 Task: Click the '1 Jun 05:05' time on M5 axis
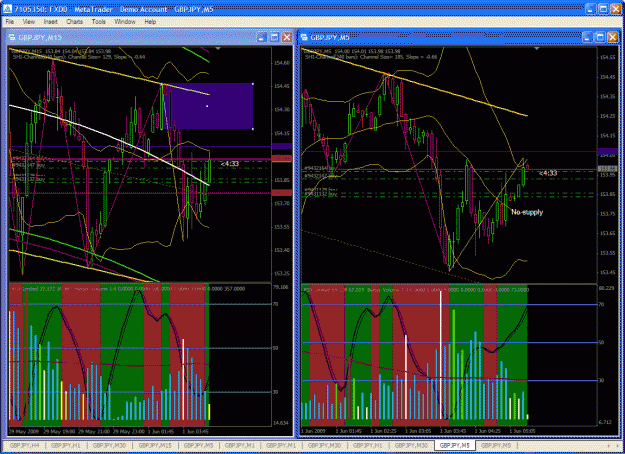[524, 431]
